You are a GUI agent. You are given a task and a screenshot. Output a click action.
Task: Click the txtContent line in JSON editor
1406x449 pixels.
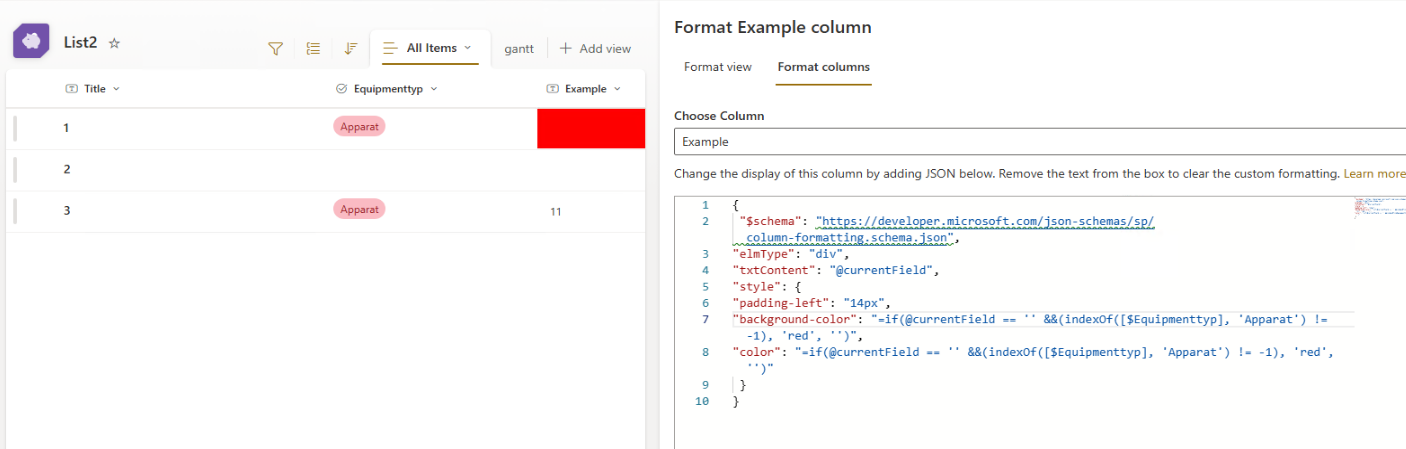(x=836, y=270)
